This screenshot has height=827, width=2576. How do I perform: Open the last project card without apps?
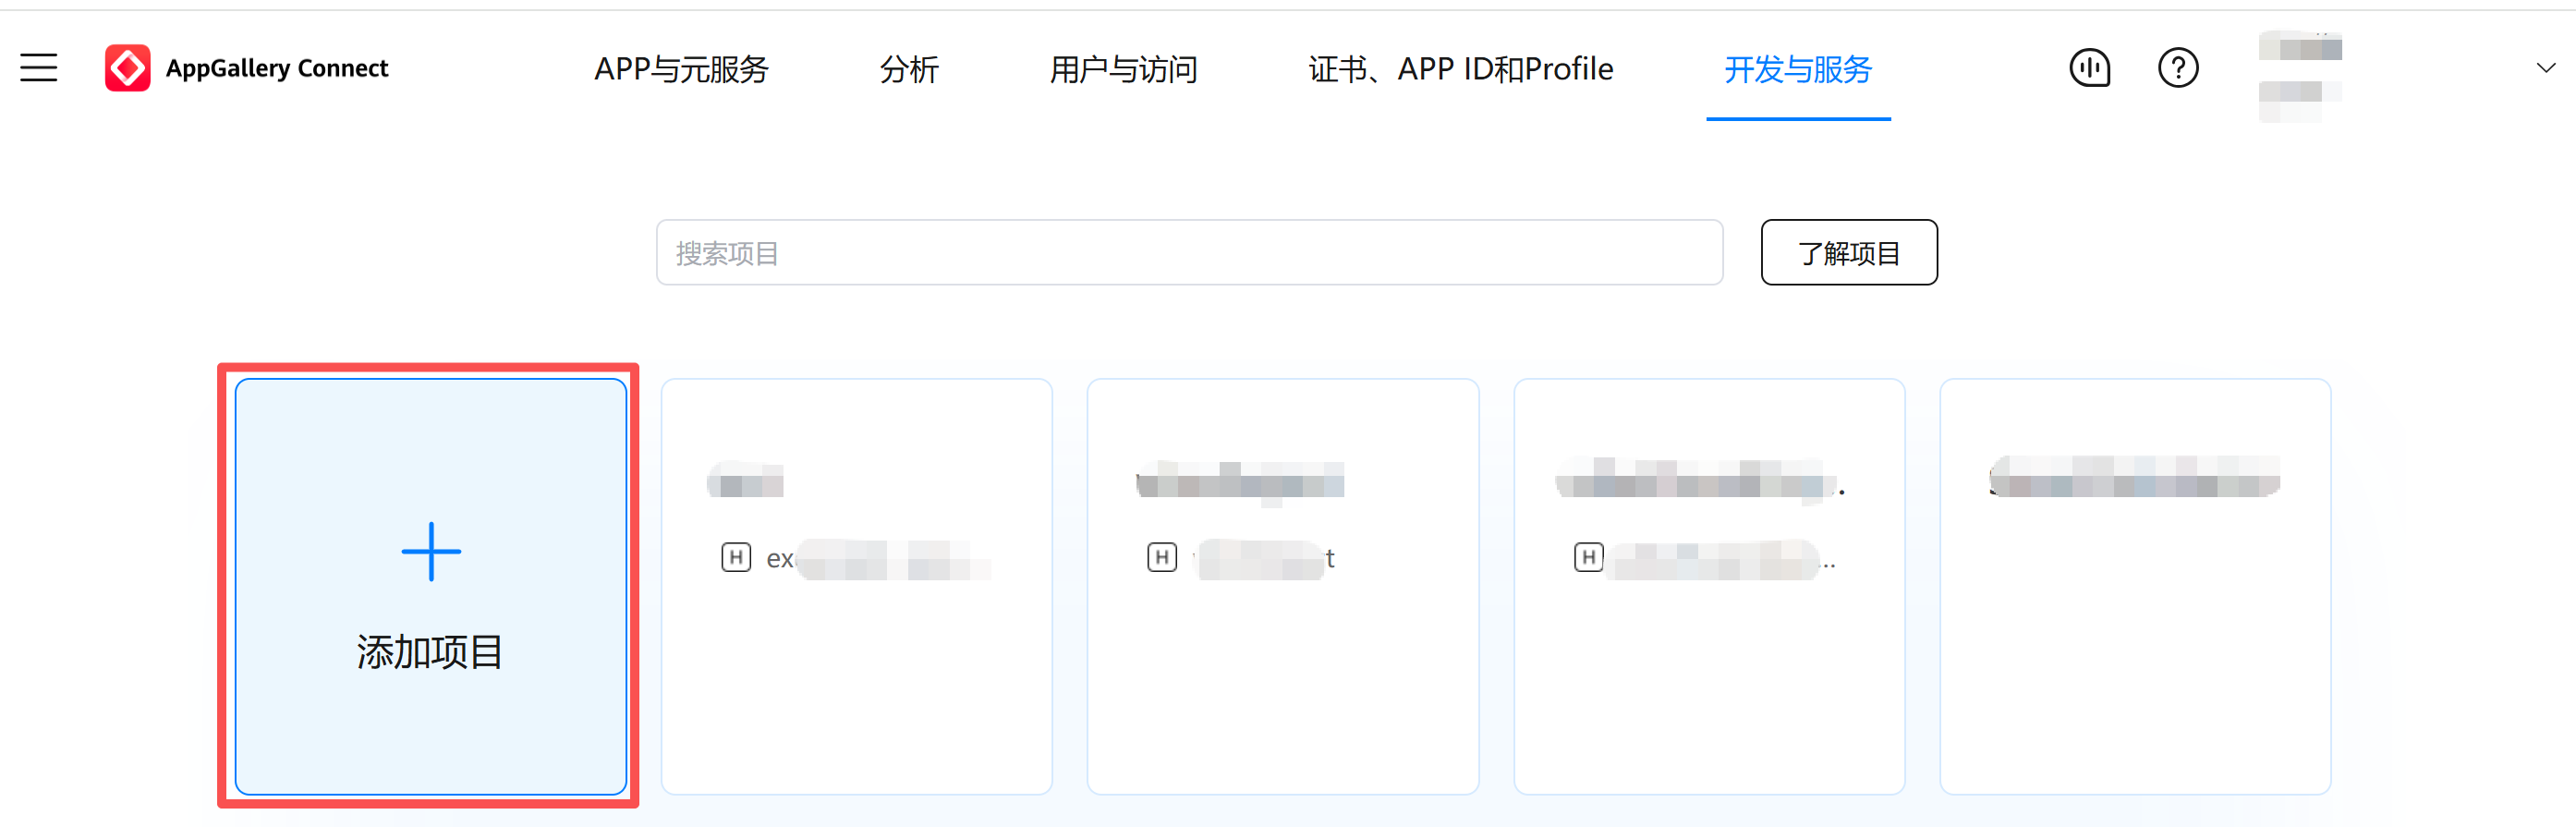(2135, 587)
